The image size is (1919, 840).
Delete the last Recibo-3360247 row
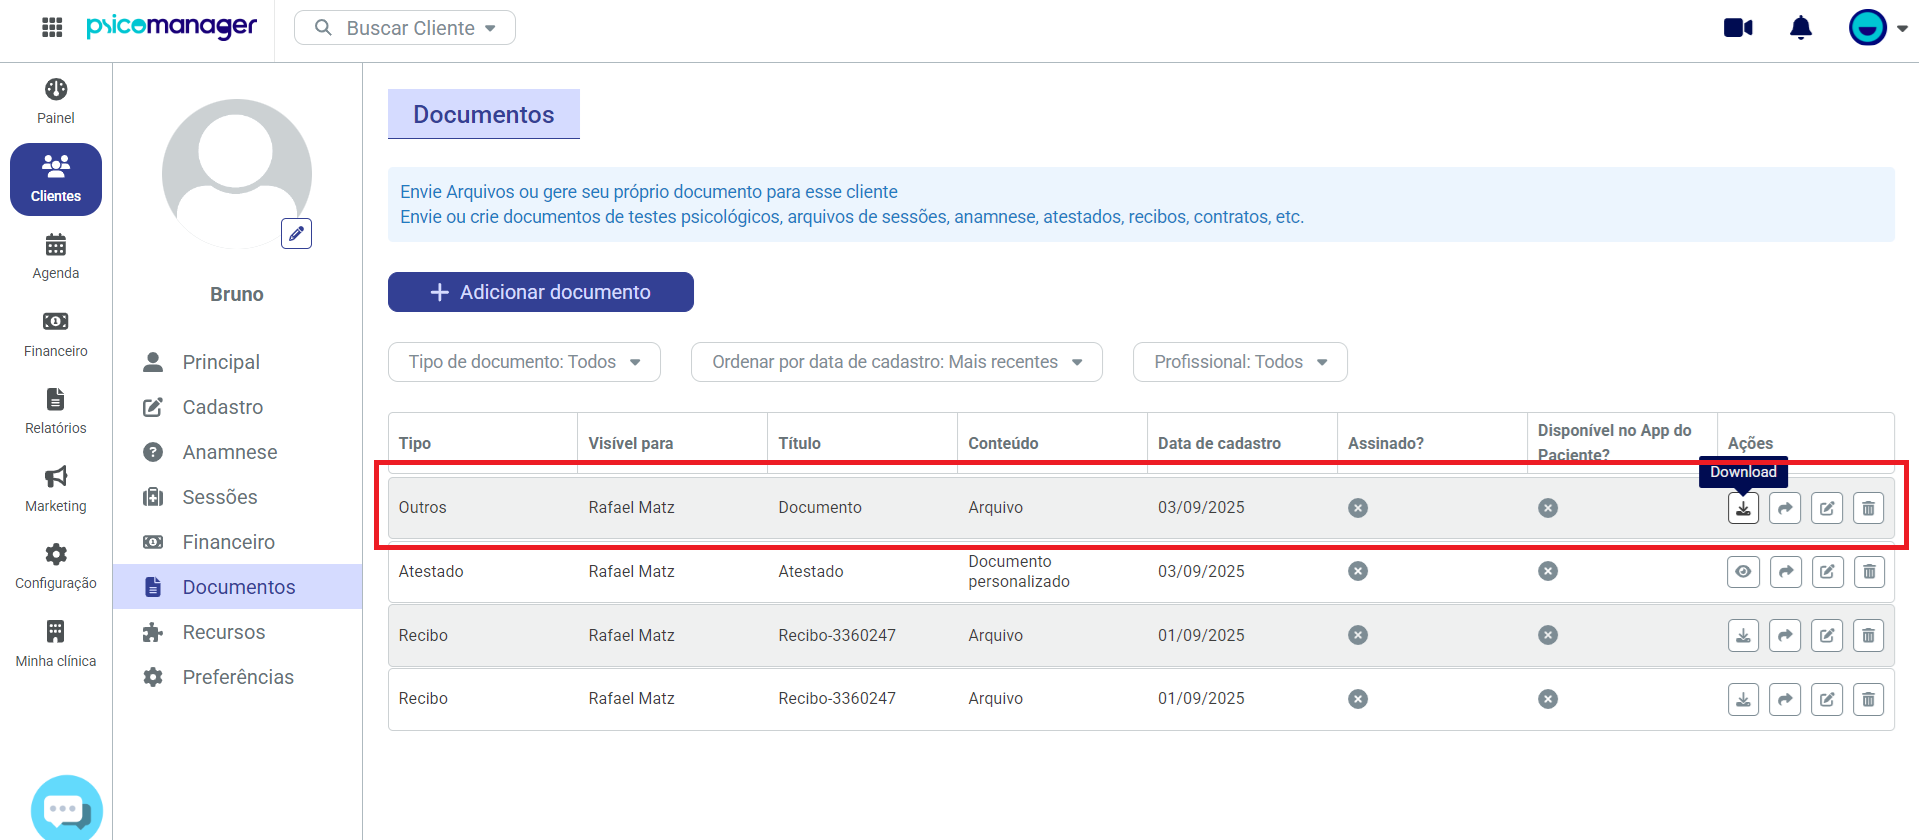1868,699
